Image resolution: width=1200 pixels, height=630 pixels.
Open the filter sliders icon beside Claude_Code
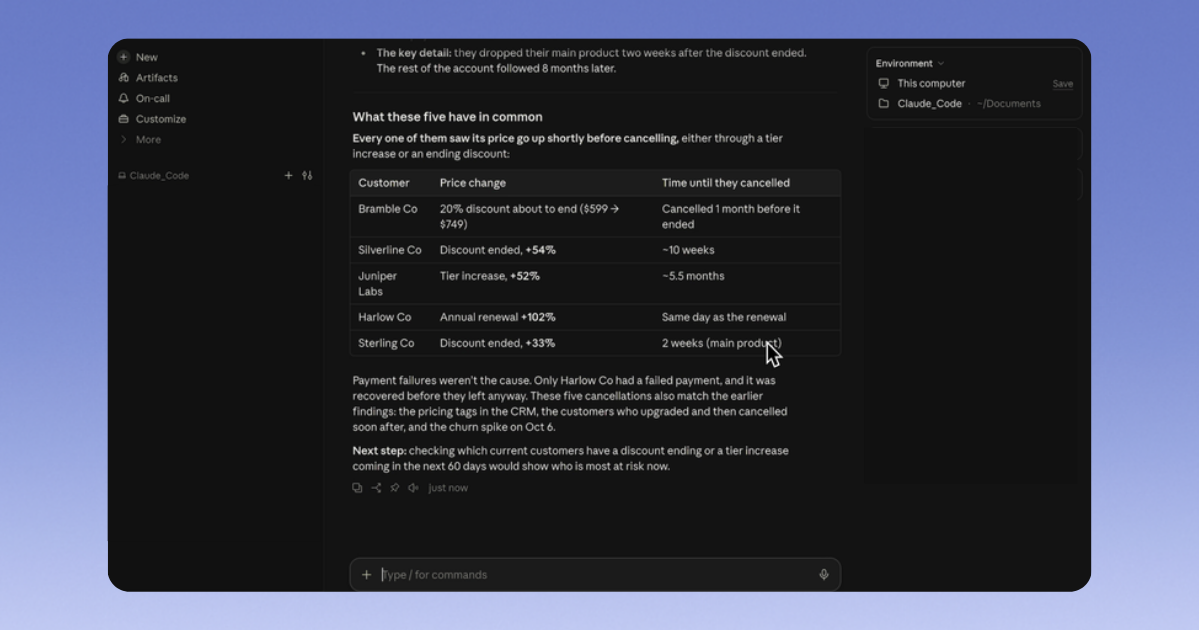tap(307, 176)
